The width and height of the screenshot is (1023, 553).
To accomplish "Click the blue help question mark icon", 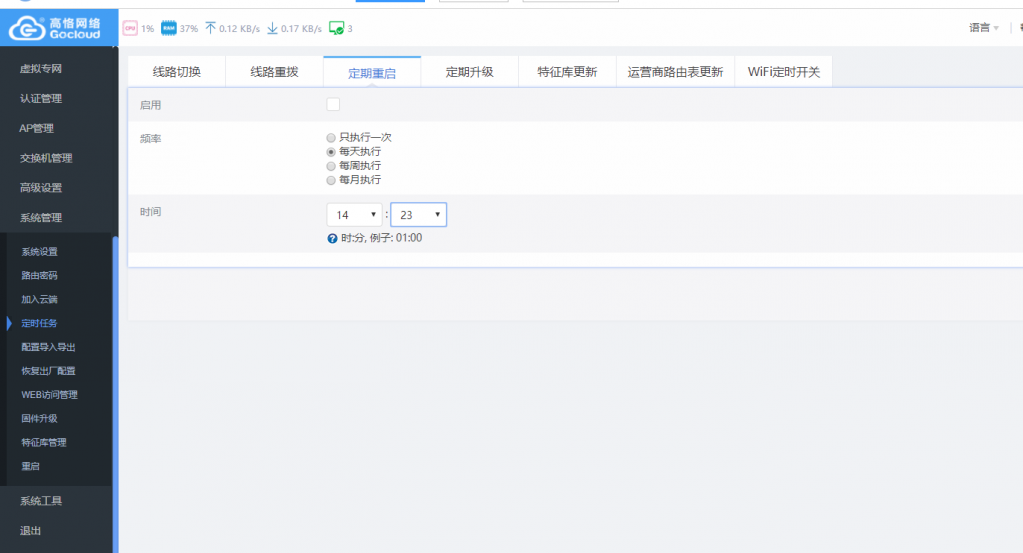I will (332, 238).
